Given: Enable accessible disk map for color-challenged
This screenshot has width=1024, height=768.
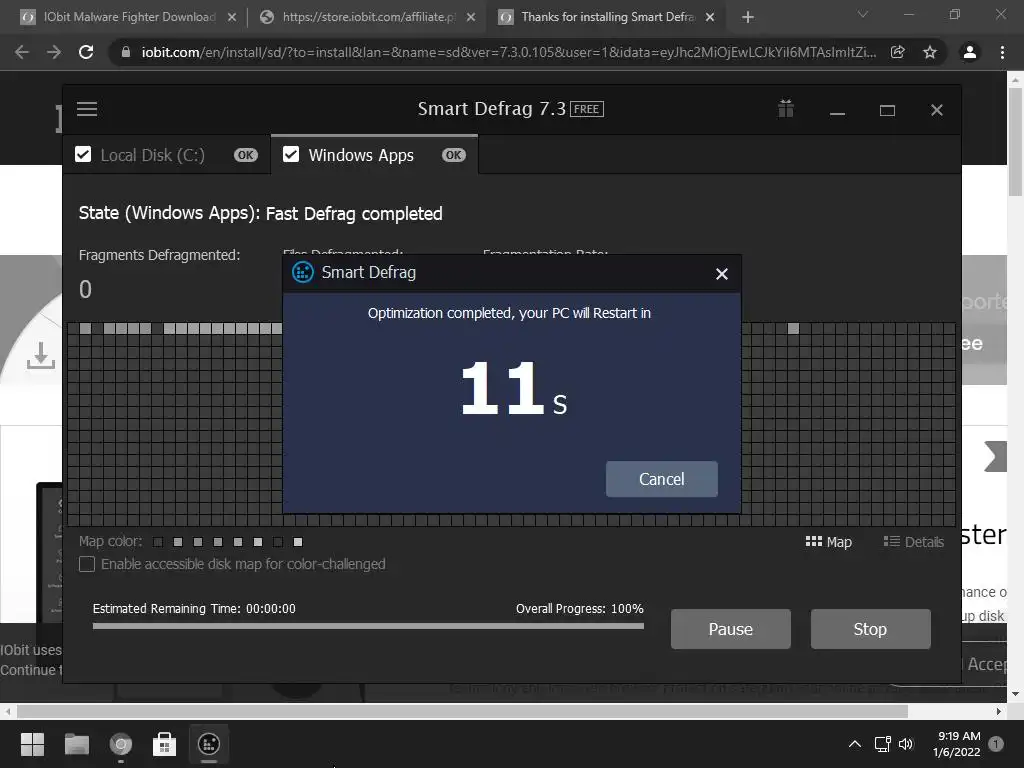Looking at the screenshot, I should (x=87, y=564).
